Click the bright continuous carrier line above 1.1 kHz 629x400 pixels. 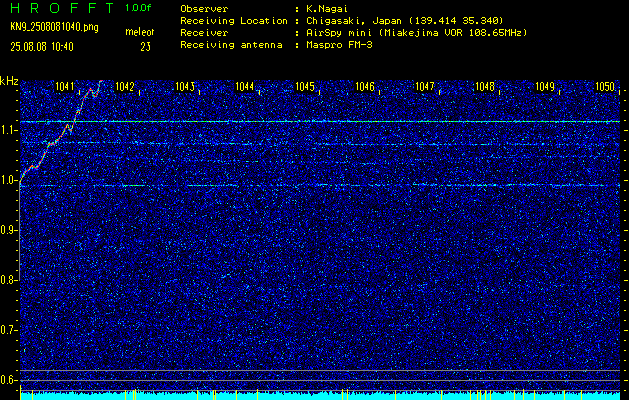[320, 121]
